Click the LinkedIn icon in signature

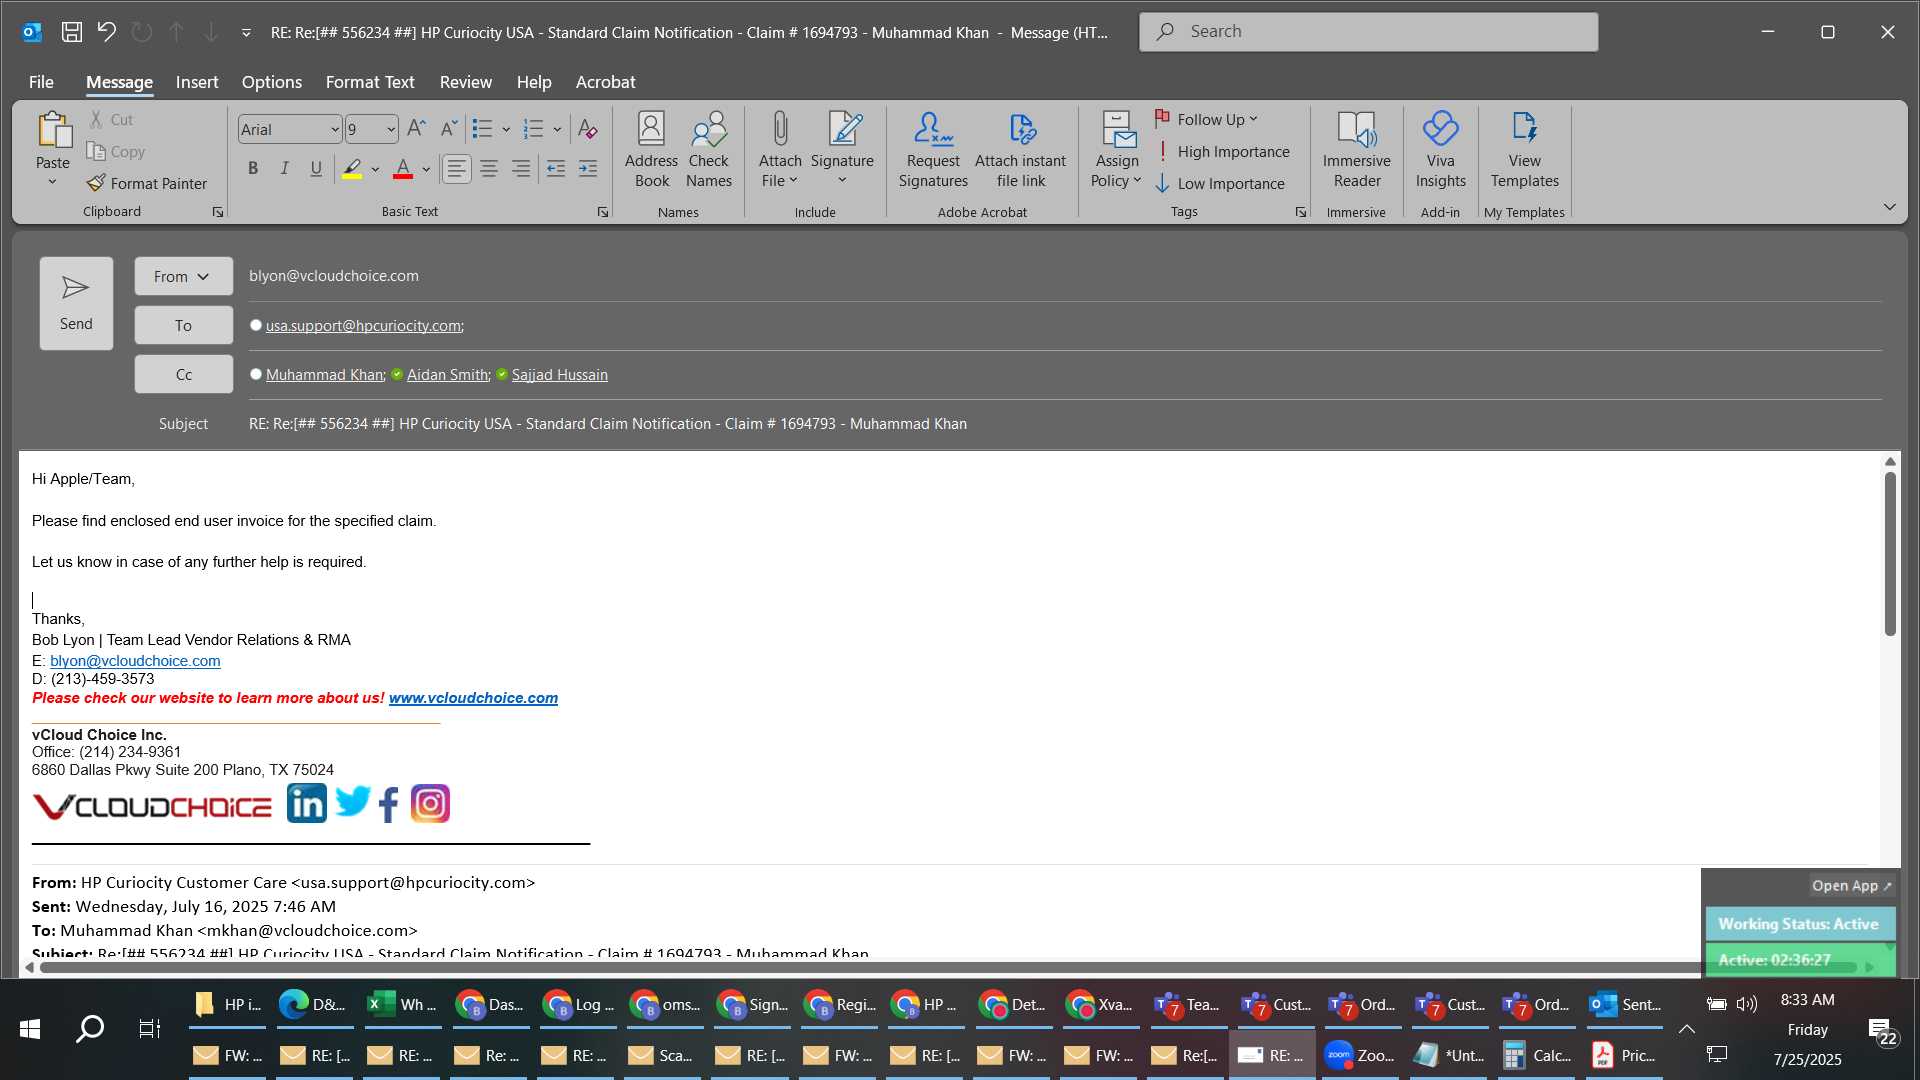(x=307, y=803)
